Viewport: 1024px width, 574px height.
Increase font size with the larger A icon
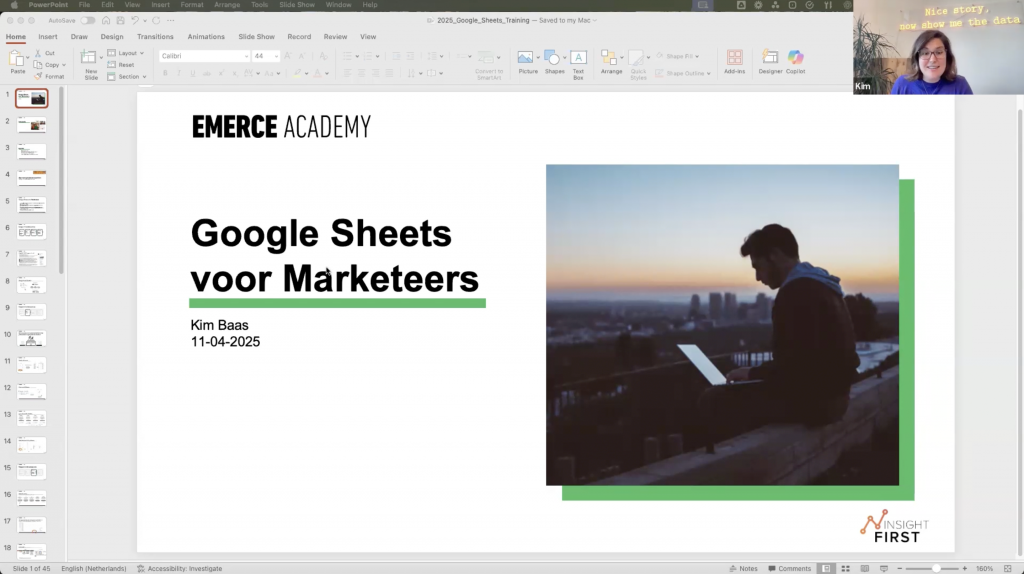[287, 56]
